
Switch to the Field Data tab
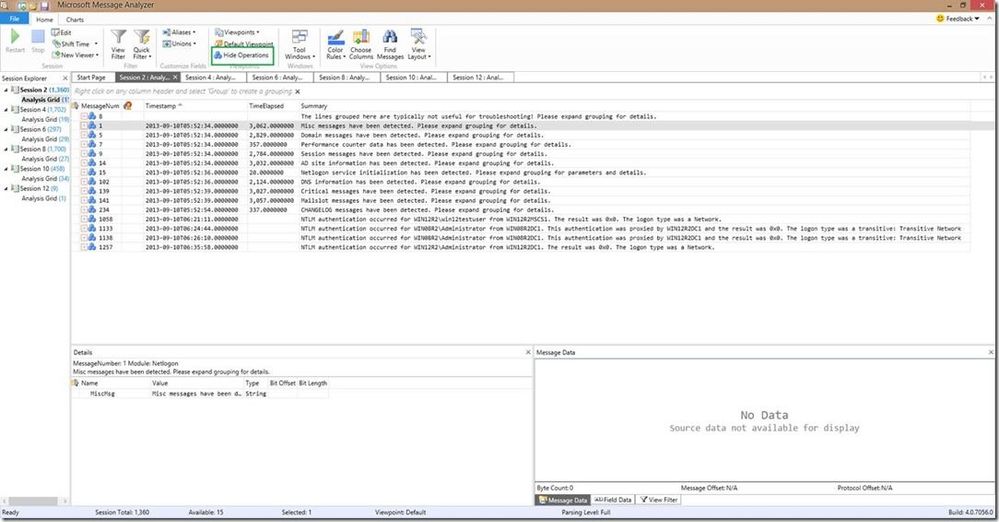(x=613, y=500)
